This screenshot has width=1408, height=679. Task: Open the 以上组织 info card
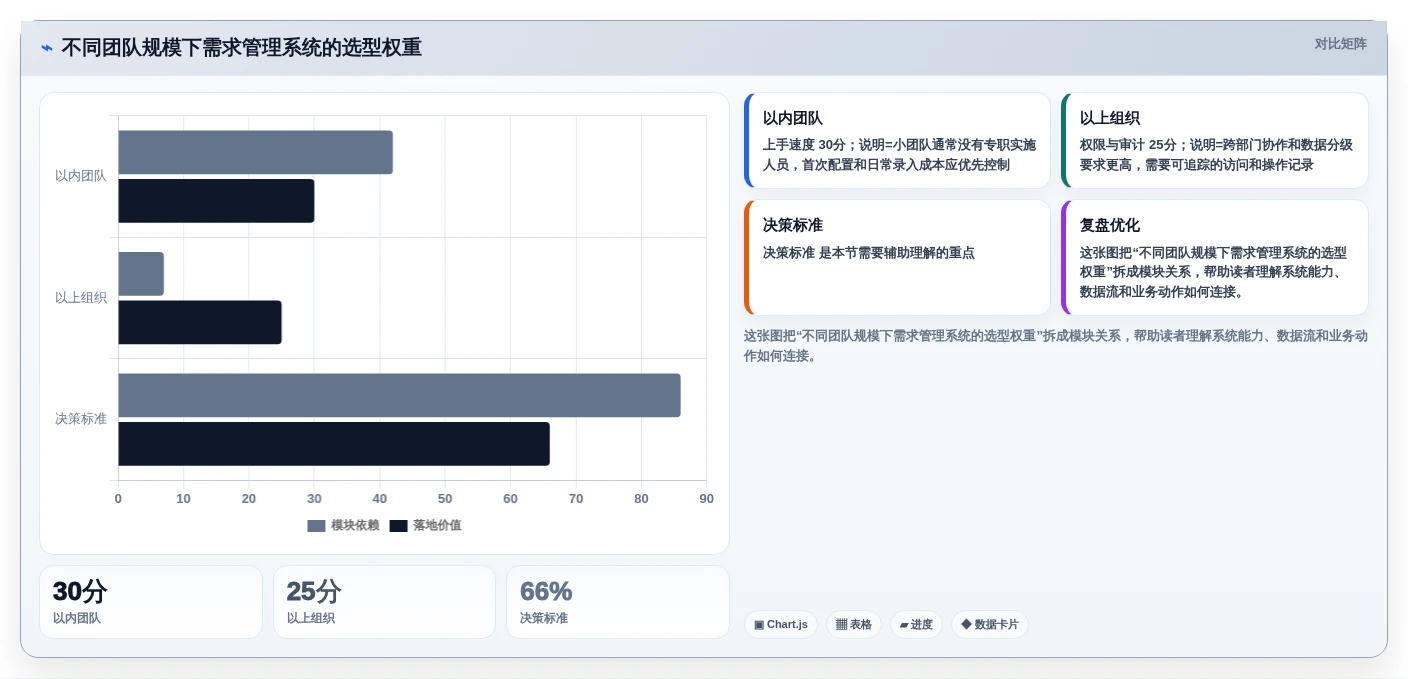tap(1214, 141)
